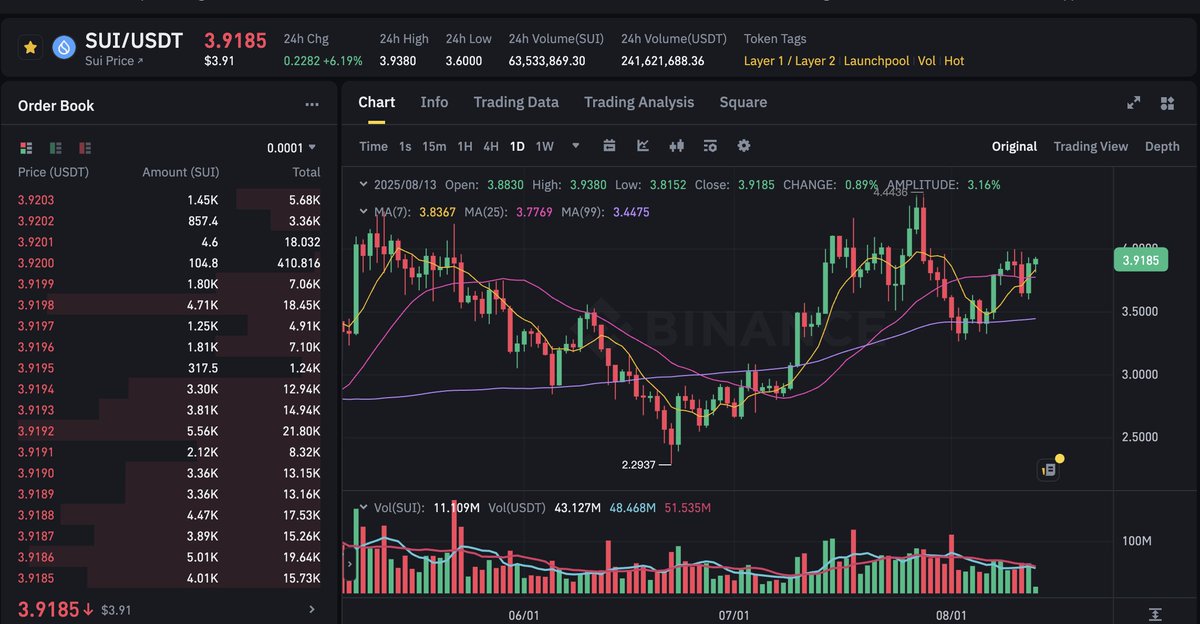Show buy orders only view
The image size is (1200, 624).
pos(55,148)
